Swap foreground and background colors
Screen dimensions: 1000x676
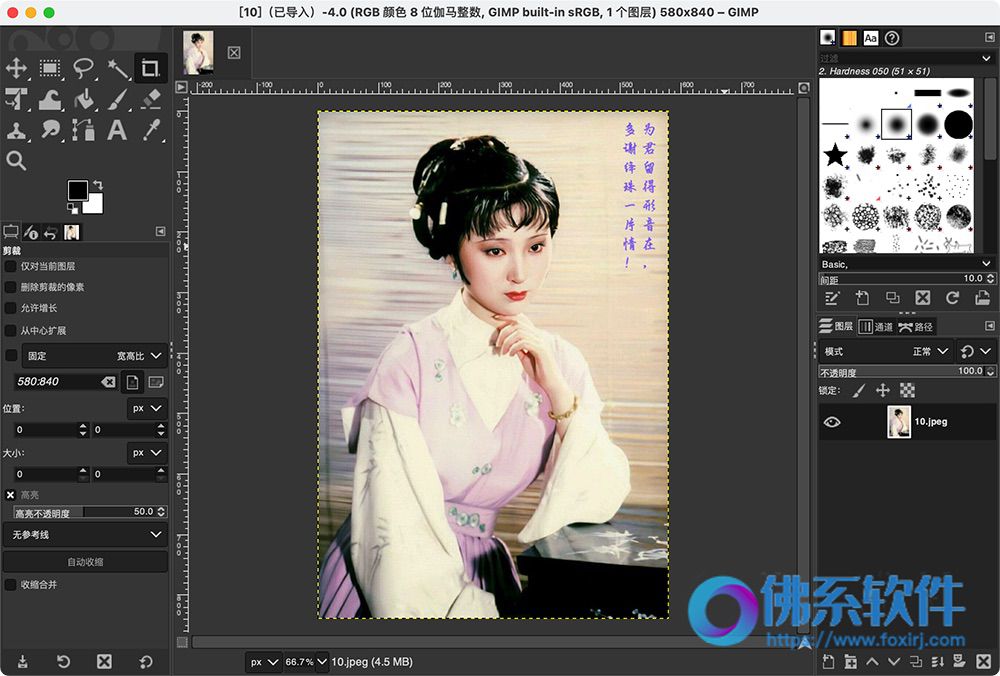(x=98, y=185)
